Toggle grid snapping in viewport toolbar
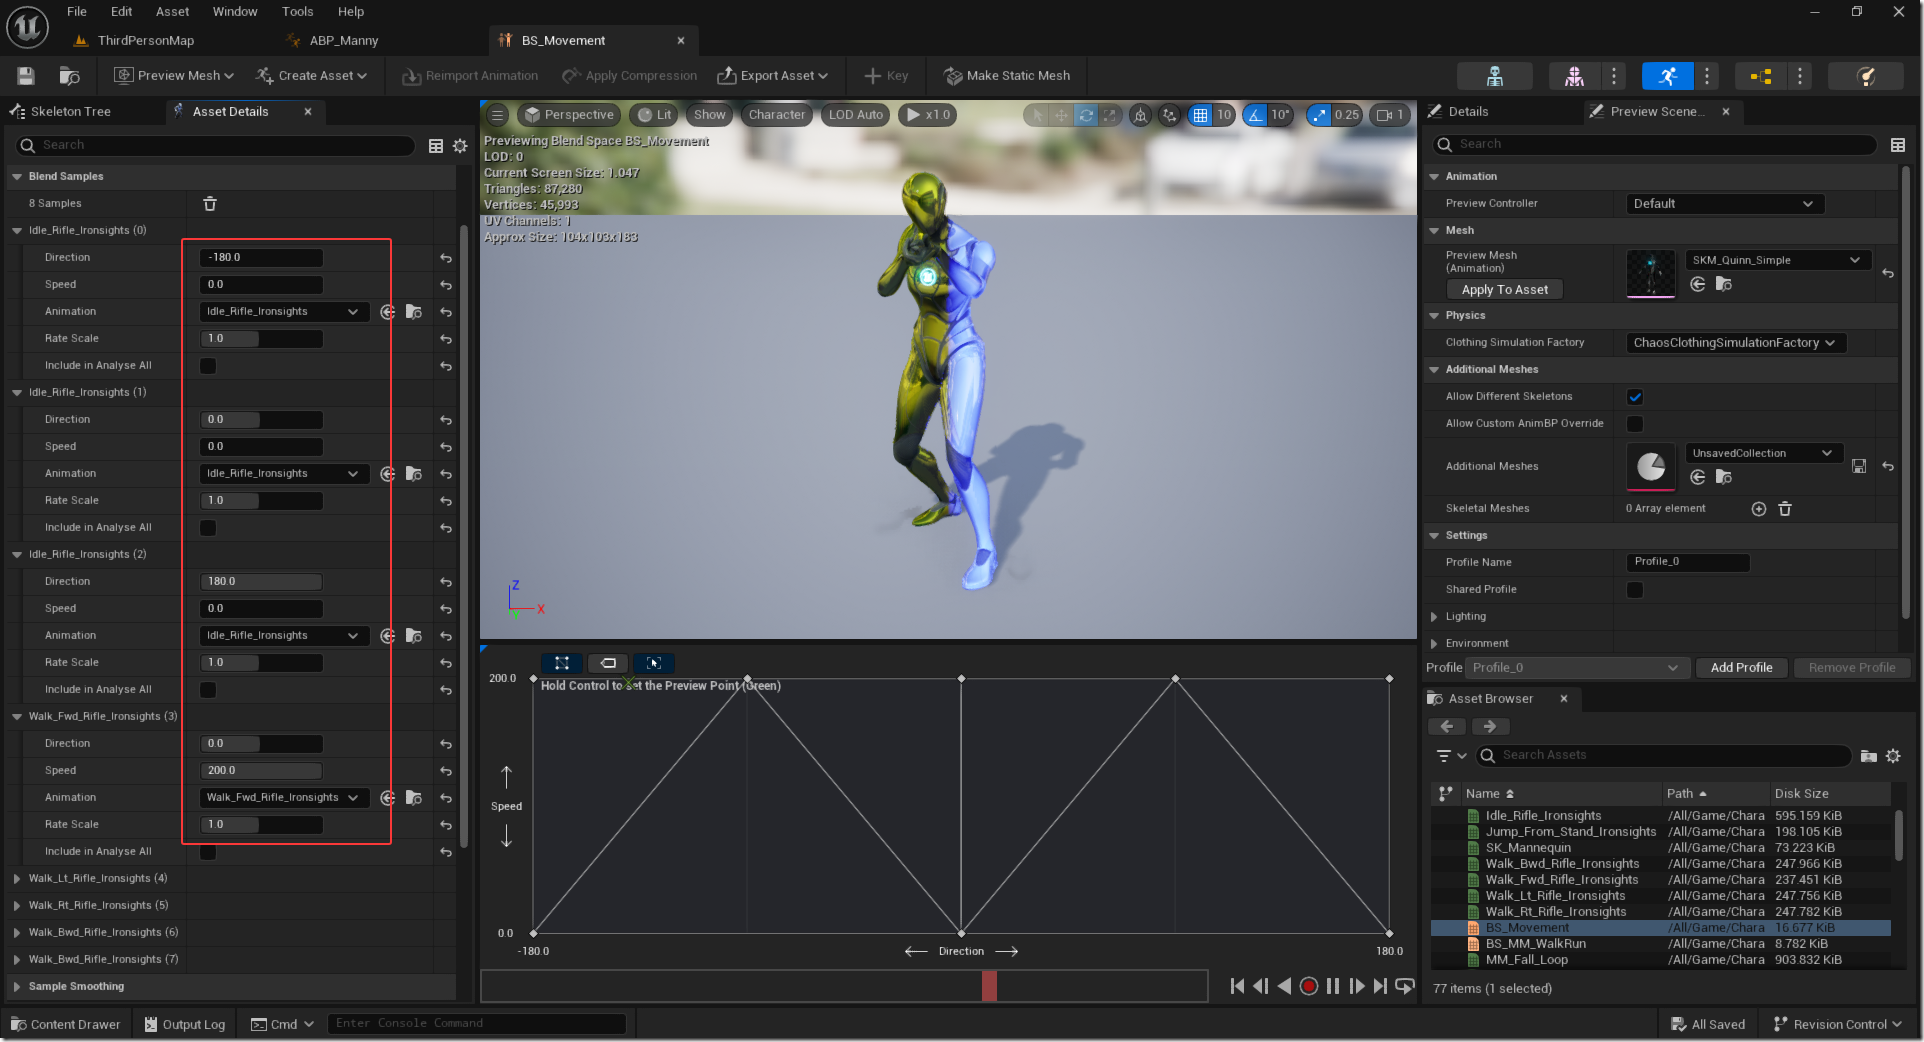The image size is (1924, 1042). (x=1200, y=115)
